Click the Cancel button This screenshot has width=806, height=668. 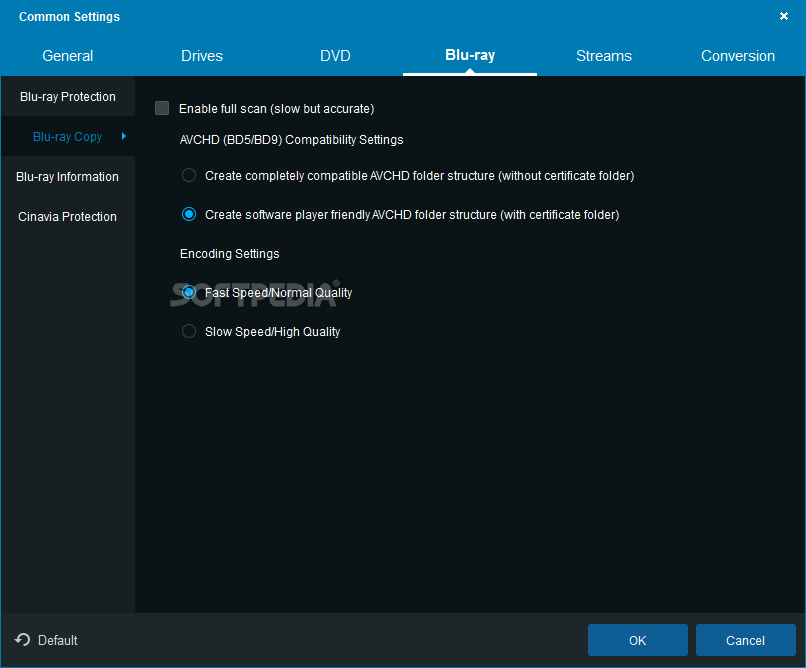pos(745,640)
